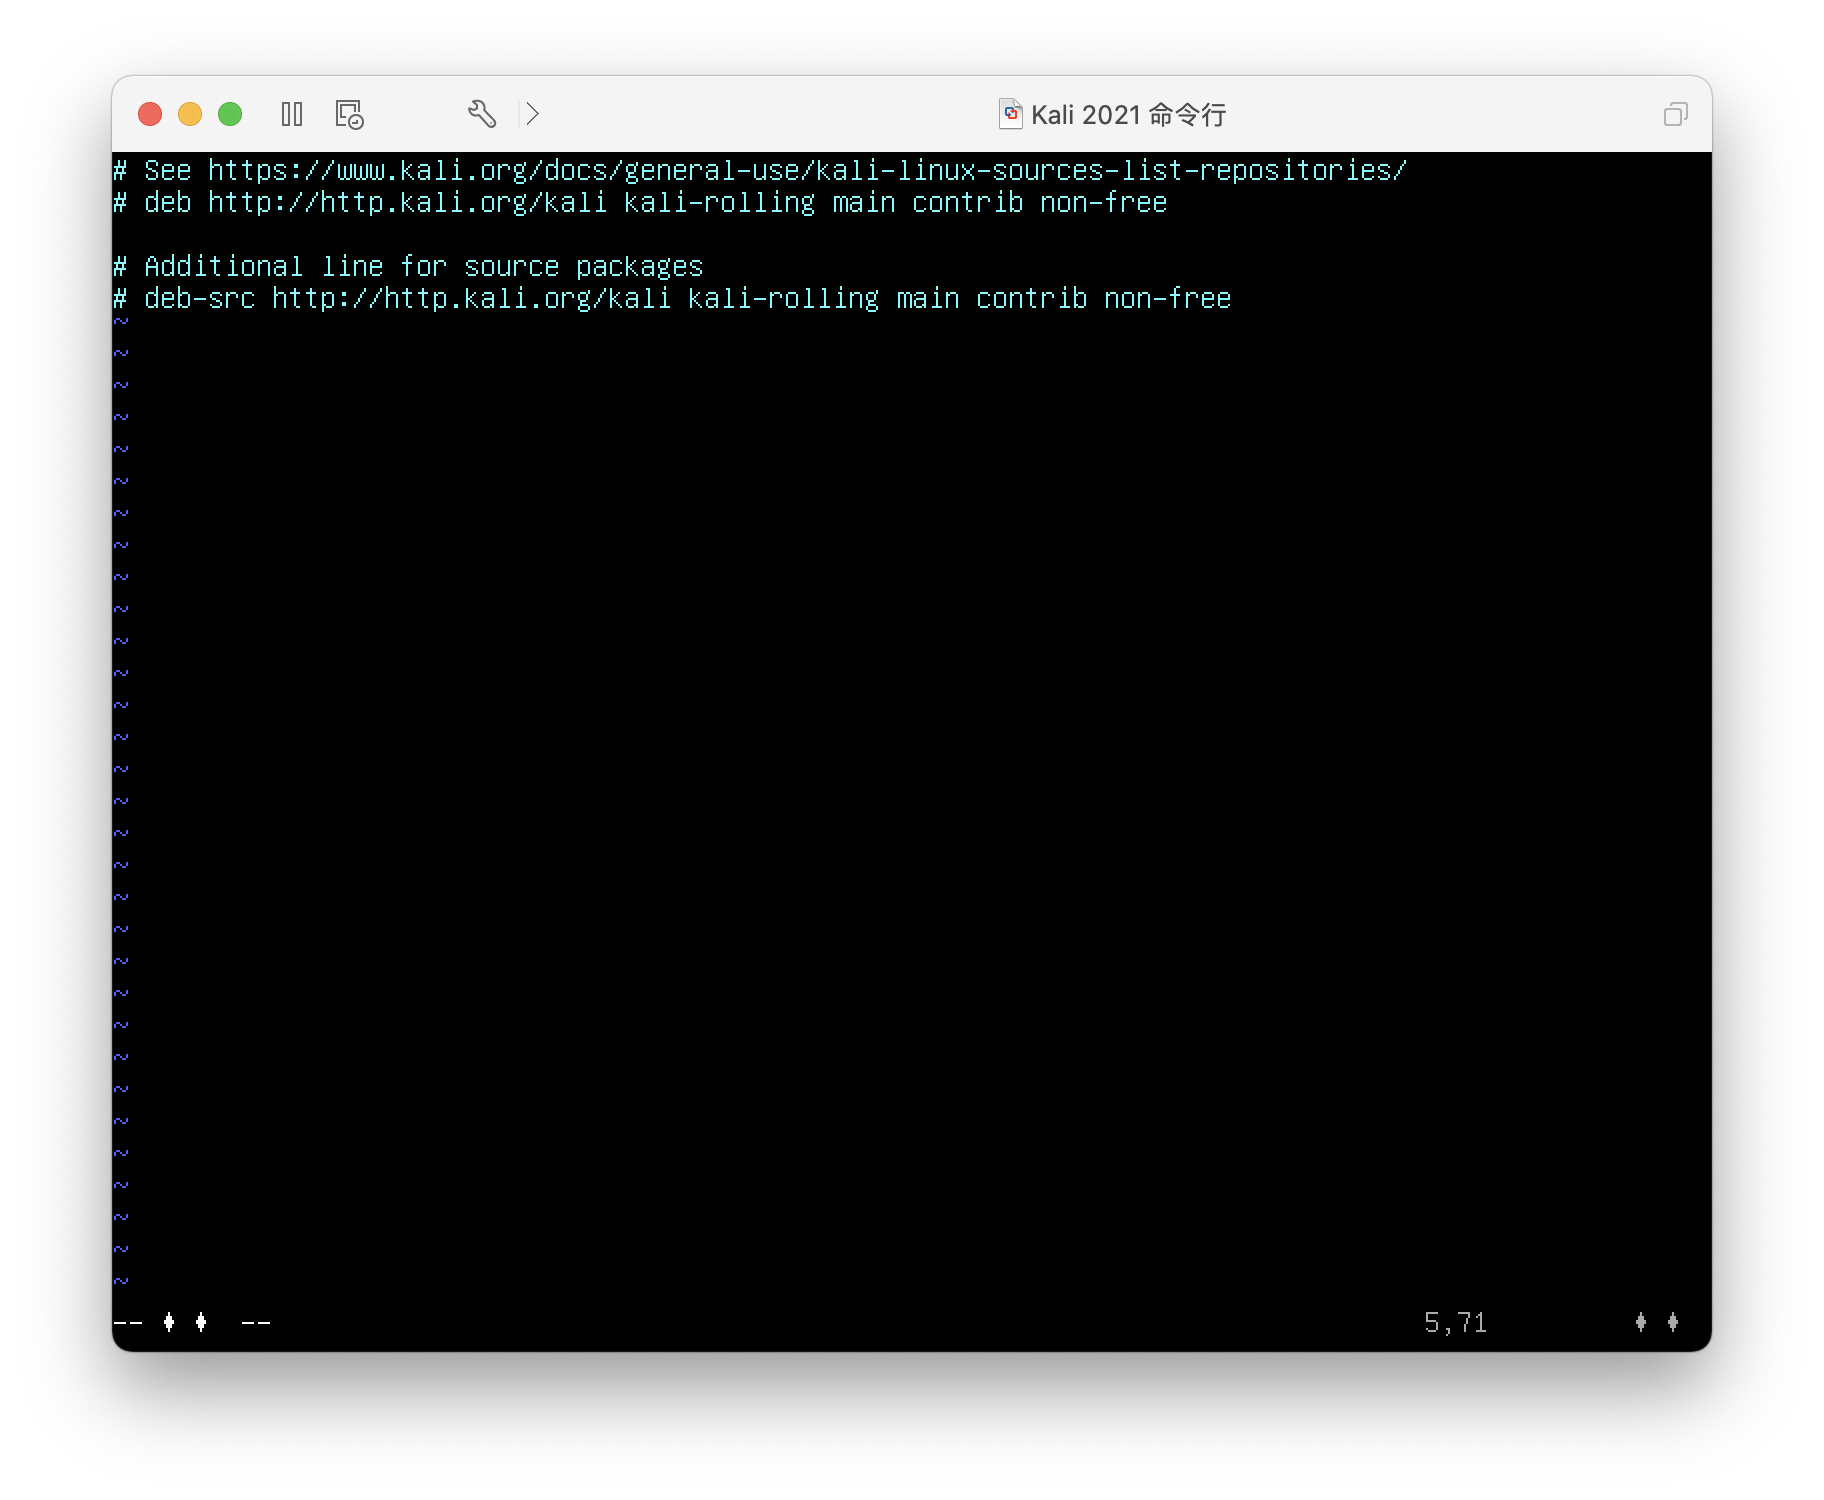Take a snapshot of the VM
The image size is (1824, 1500).
click(x=349, y=114)
